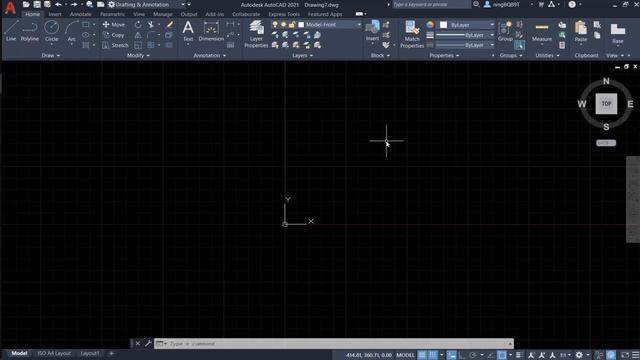
Task: Click the Move tool in Modify panel
Action: coord(114,24)
